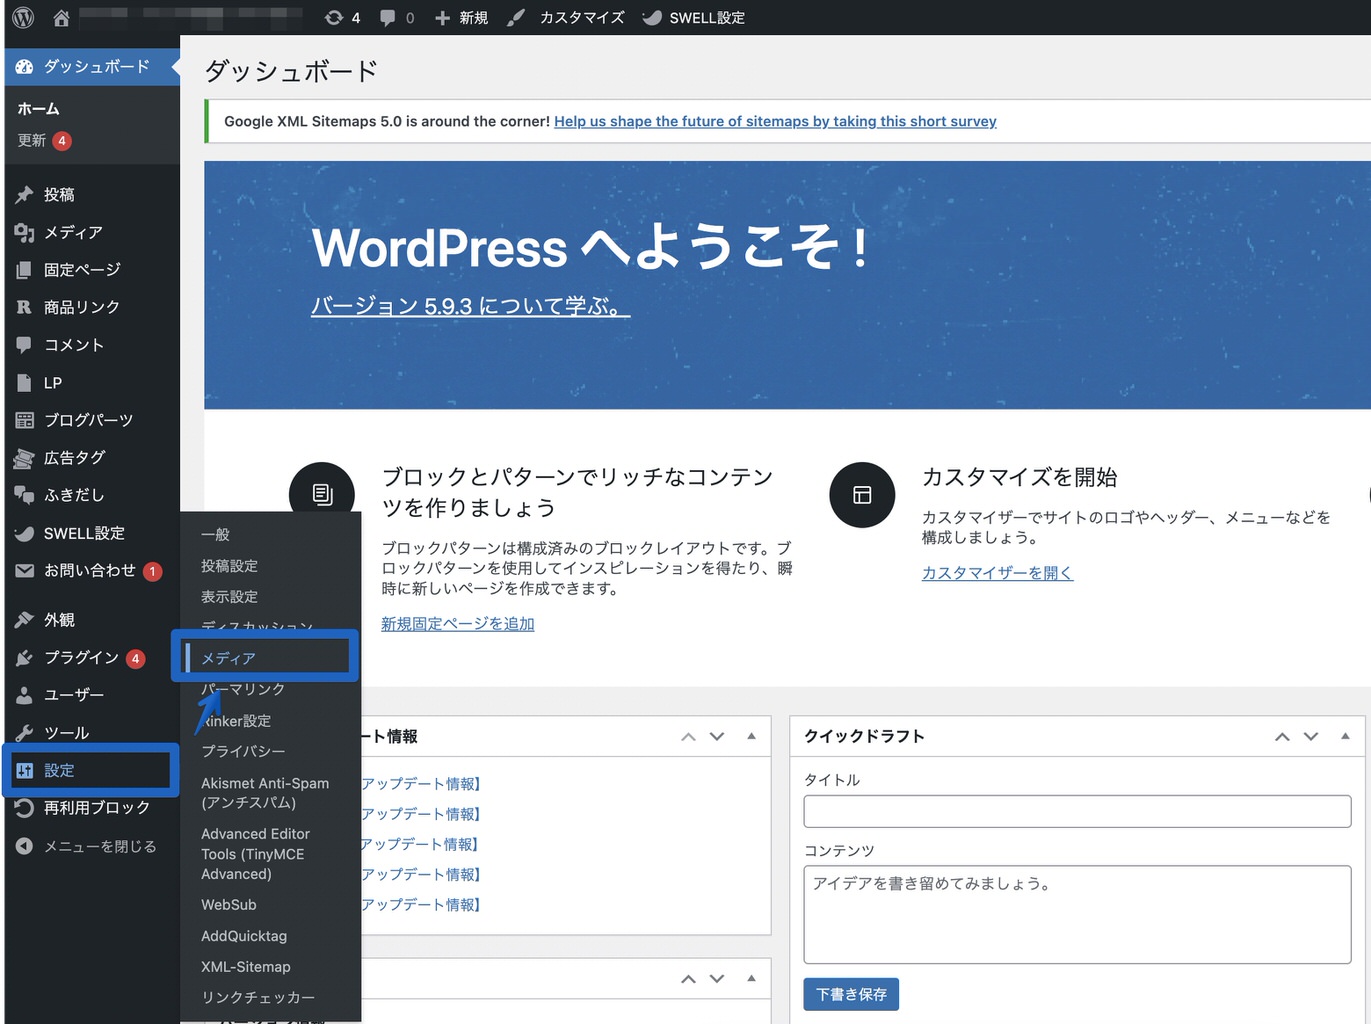Click the 広告タグ icon

(24, 458)
